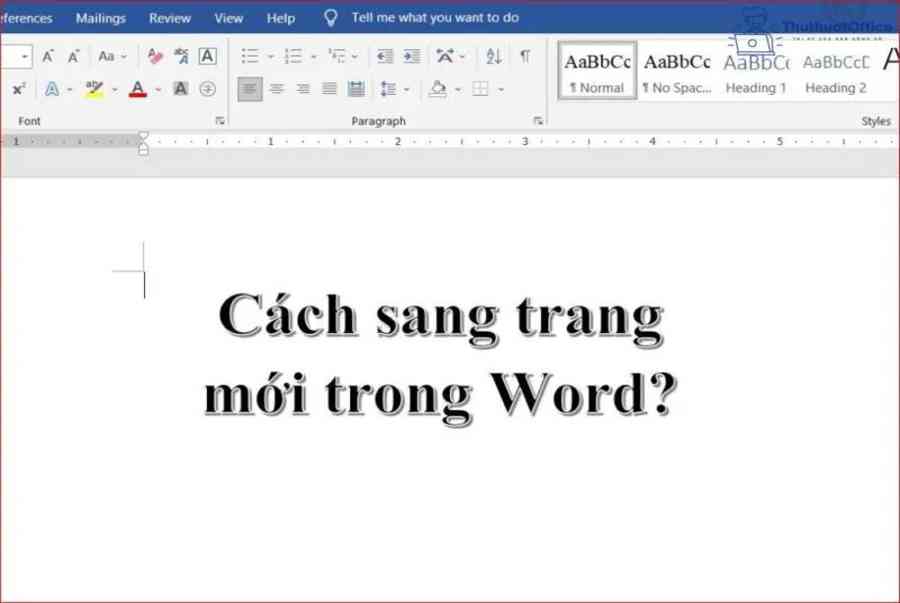Increase paragraph indent

pos(412,56)
